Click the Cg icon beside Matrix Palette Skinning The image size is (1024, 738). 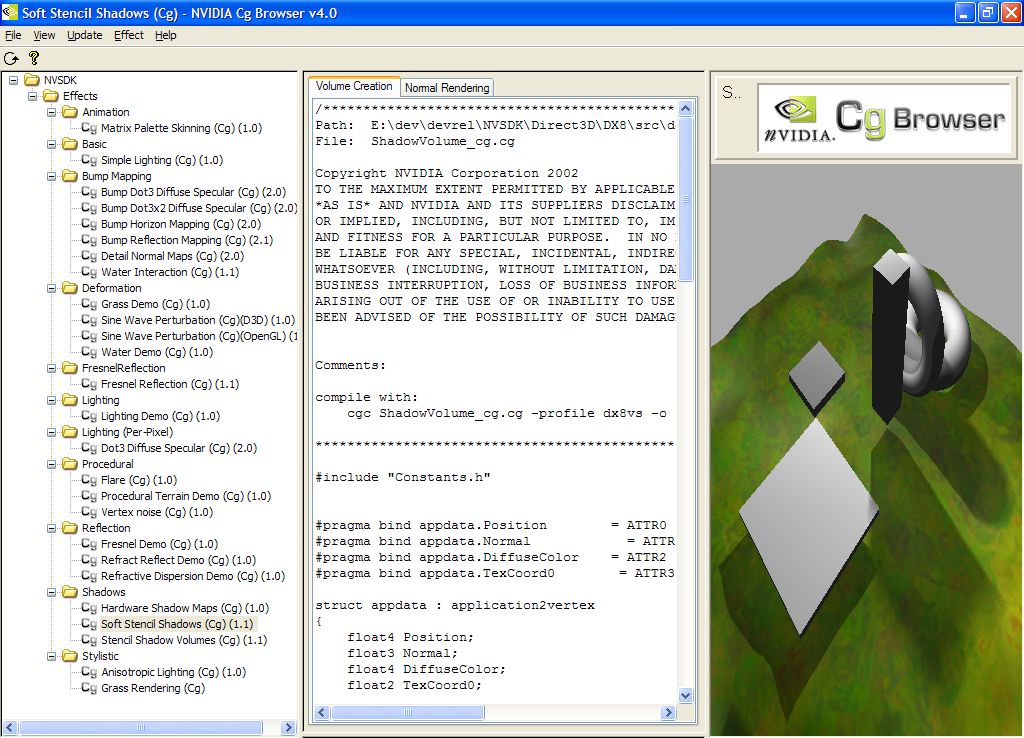point(89,128)
